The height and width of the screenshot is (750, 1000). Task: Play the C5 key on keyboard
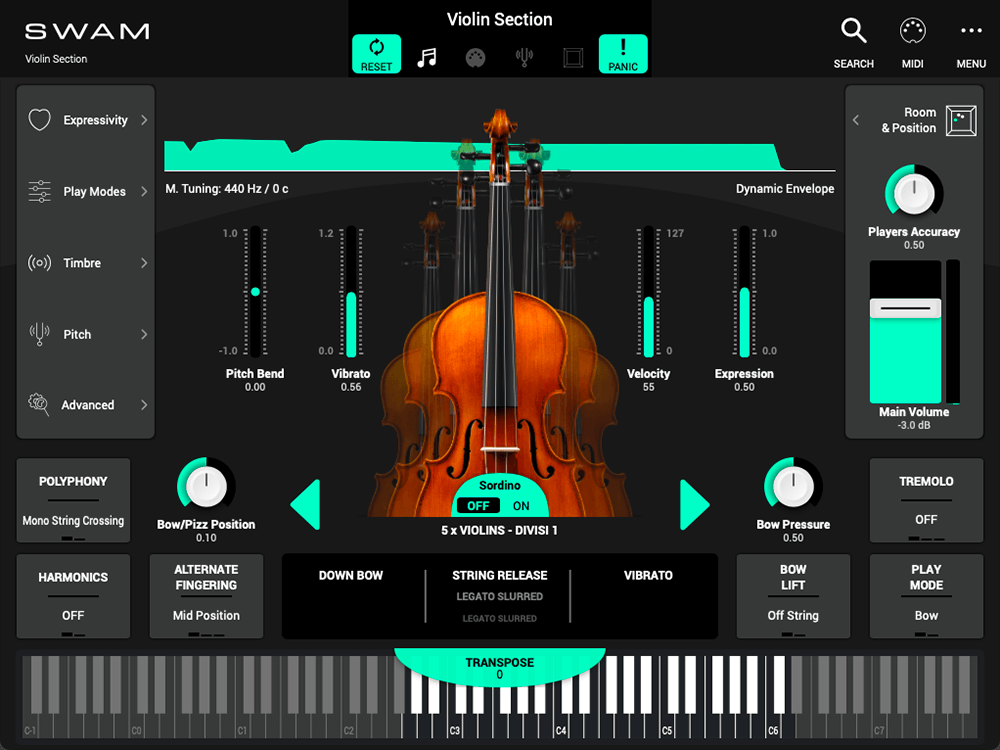665,728
